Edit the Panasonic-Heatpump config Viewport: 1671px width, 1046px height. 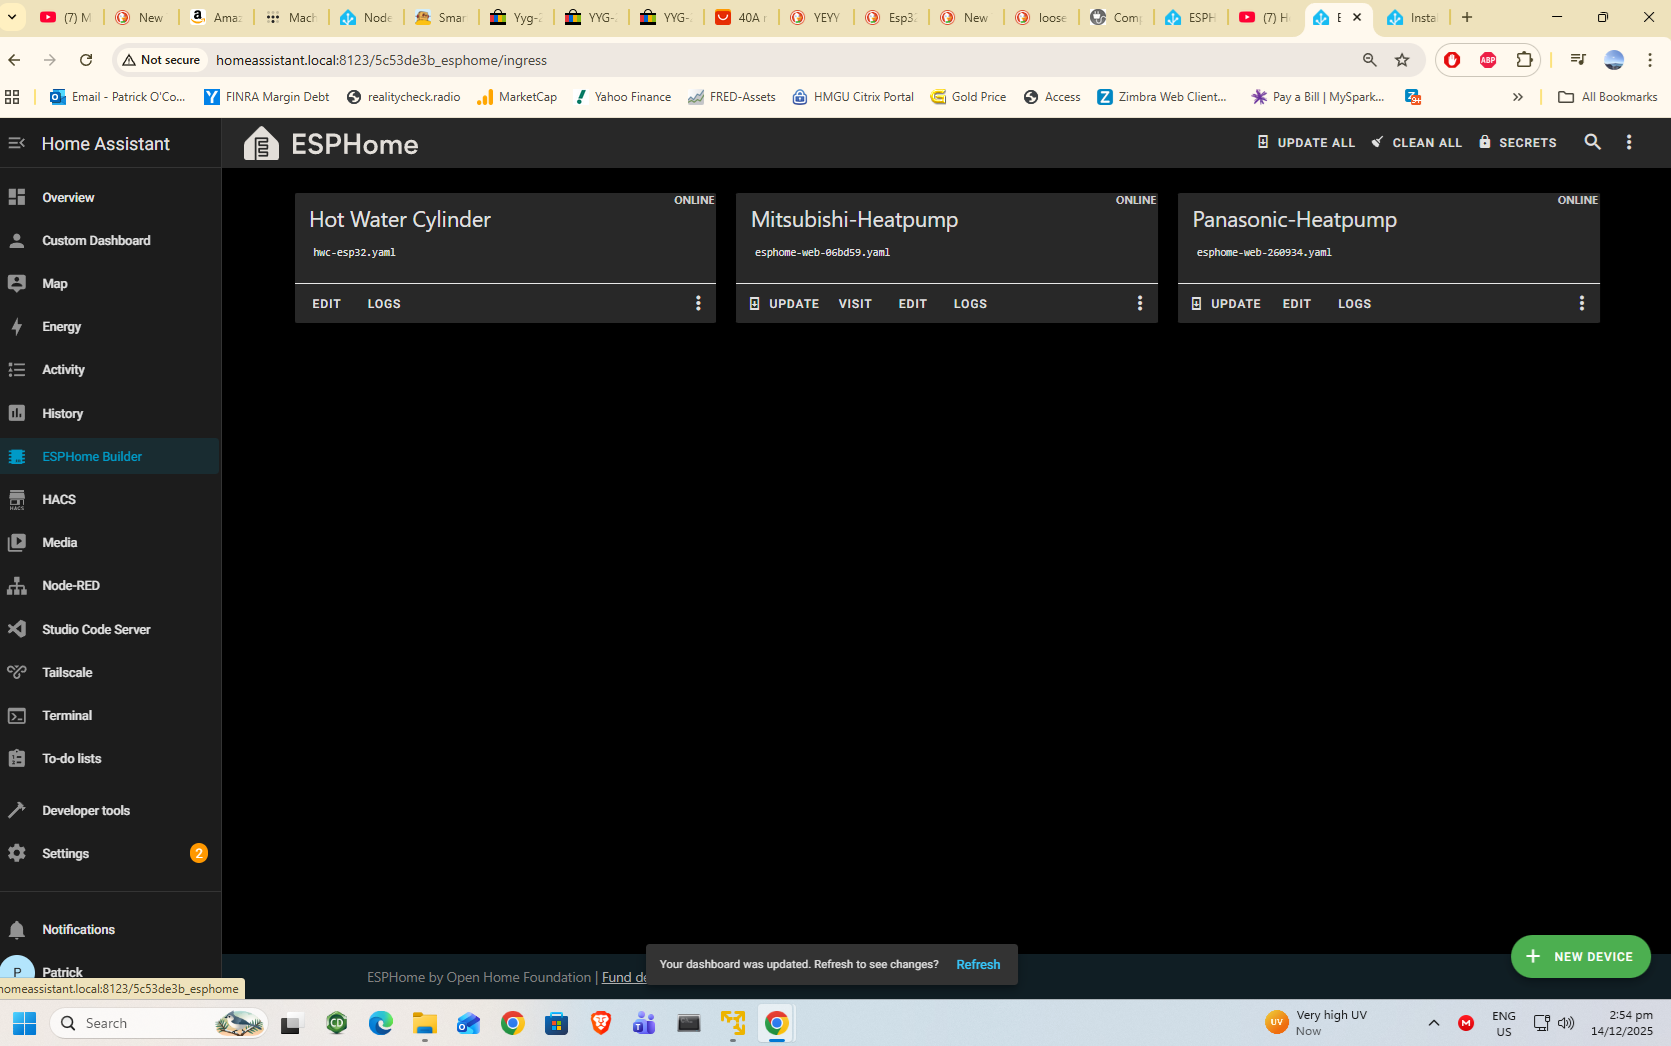tap(1297, 304)
